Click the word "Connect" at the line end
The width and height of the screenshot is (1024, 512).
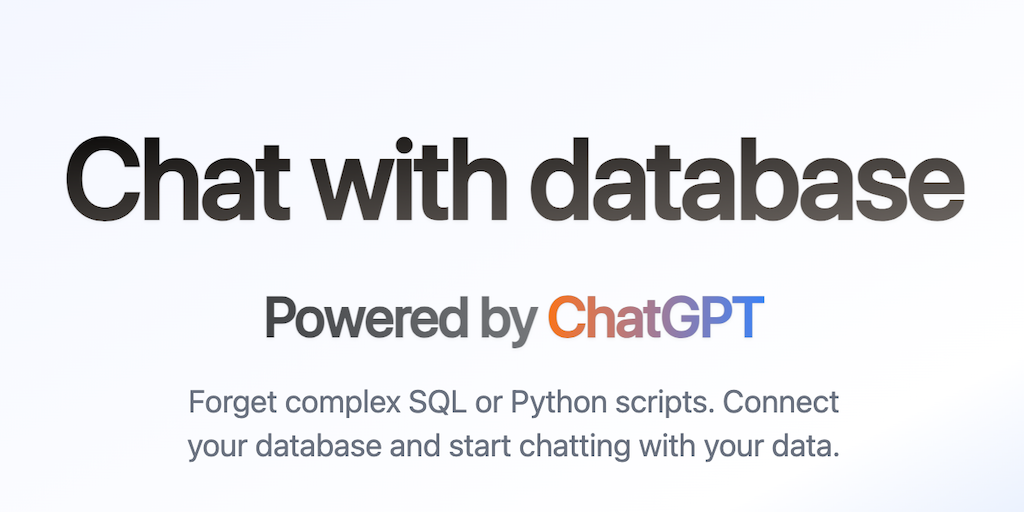coord(781,403)
